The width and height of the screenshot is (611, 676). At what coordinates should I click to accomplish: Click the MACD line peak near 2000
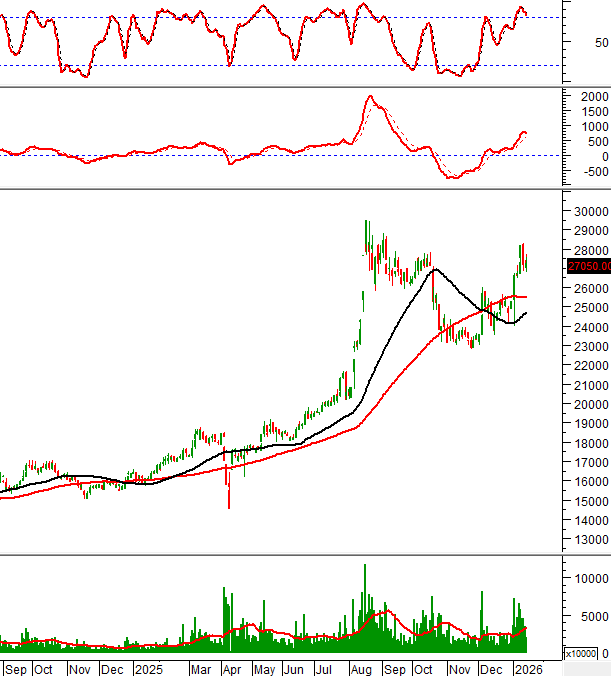point(370,97)
